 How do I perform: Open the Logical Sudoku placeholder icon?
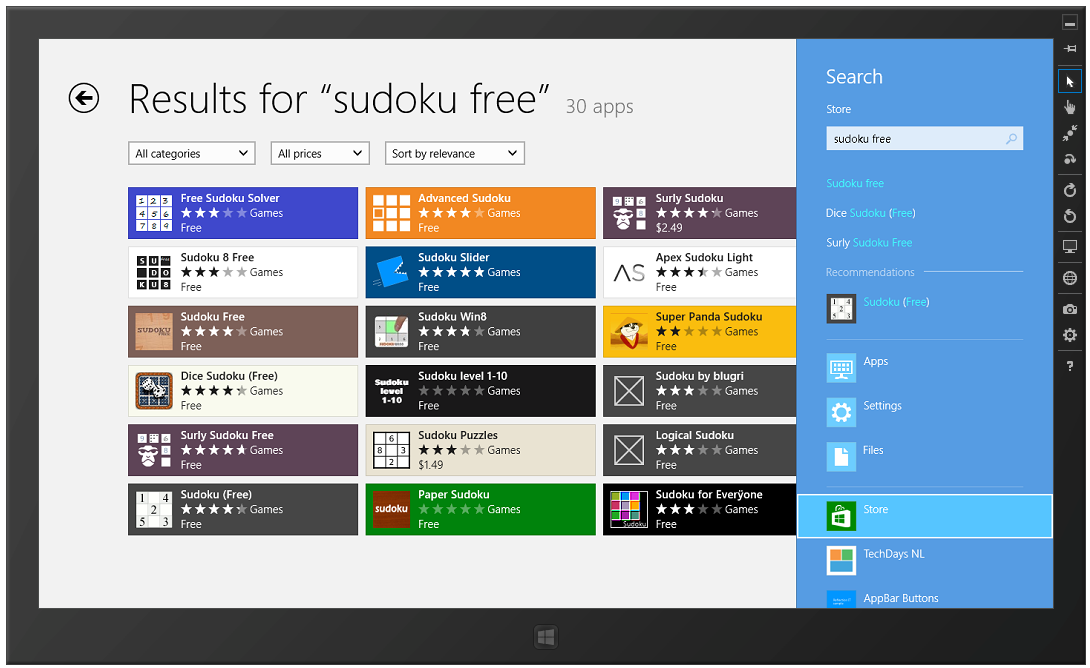coord(629,450)
